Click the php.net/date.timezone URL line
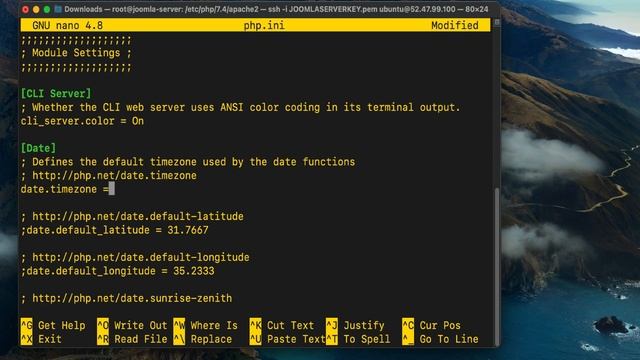Image resolution: width=640 pixels, height=360 pixels. [109, 176]
